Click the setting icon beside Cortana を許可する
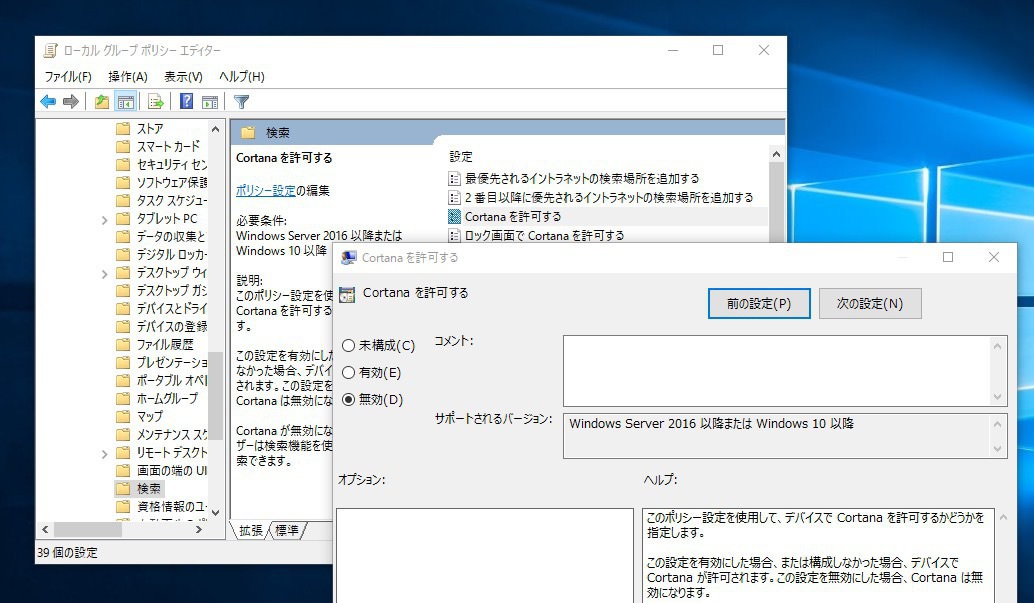 click(x=454, y=216)
